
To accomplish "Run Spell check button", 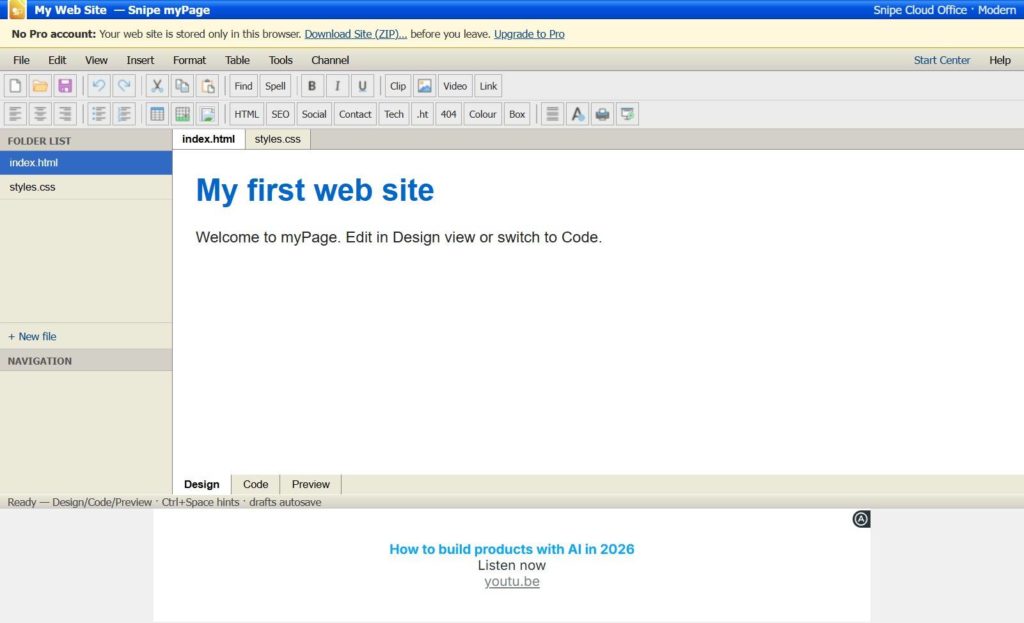I will point(276,86).
